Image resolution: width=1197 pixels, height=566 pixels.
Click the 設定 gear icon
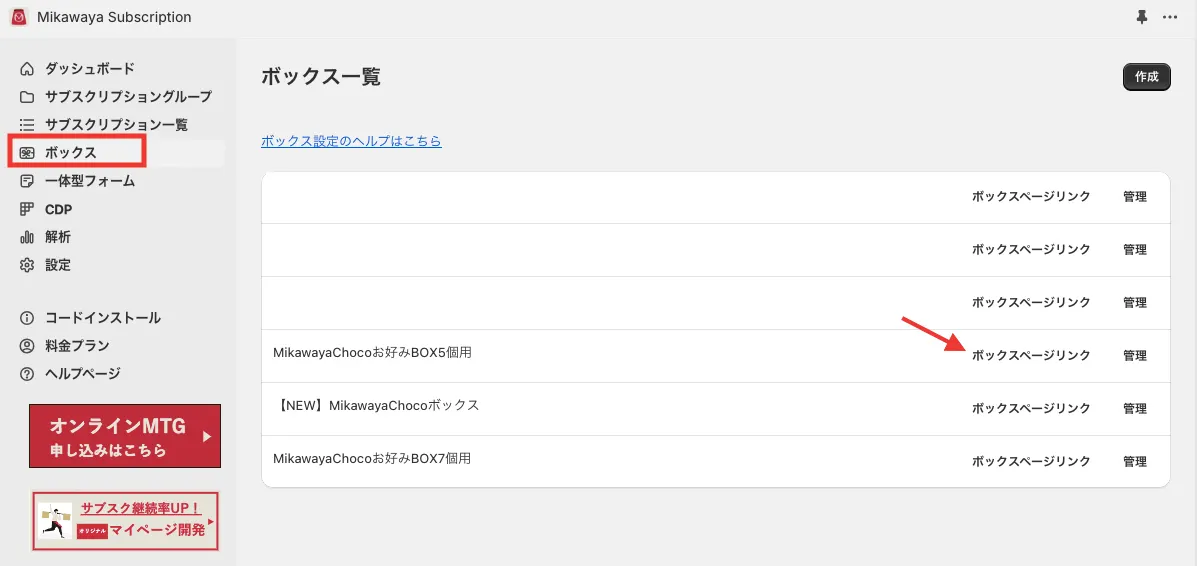[27, 265]
